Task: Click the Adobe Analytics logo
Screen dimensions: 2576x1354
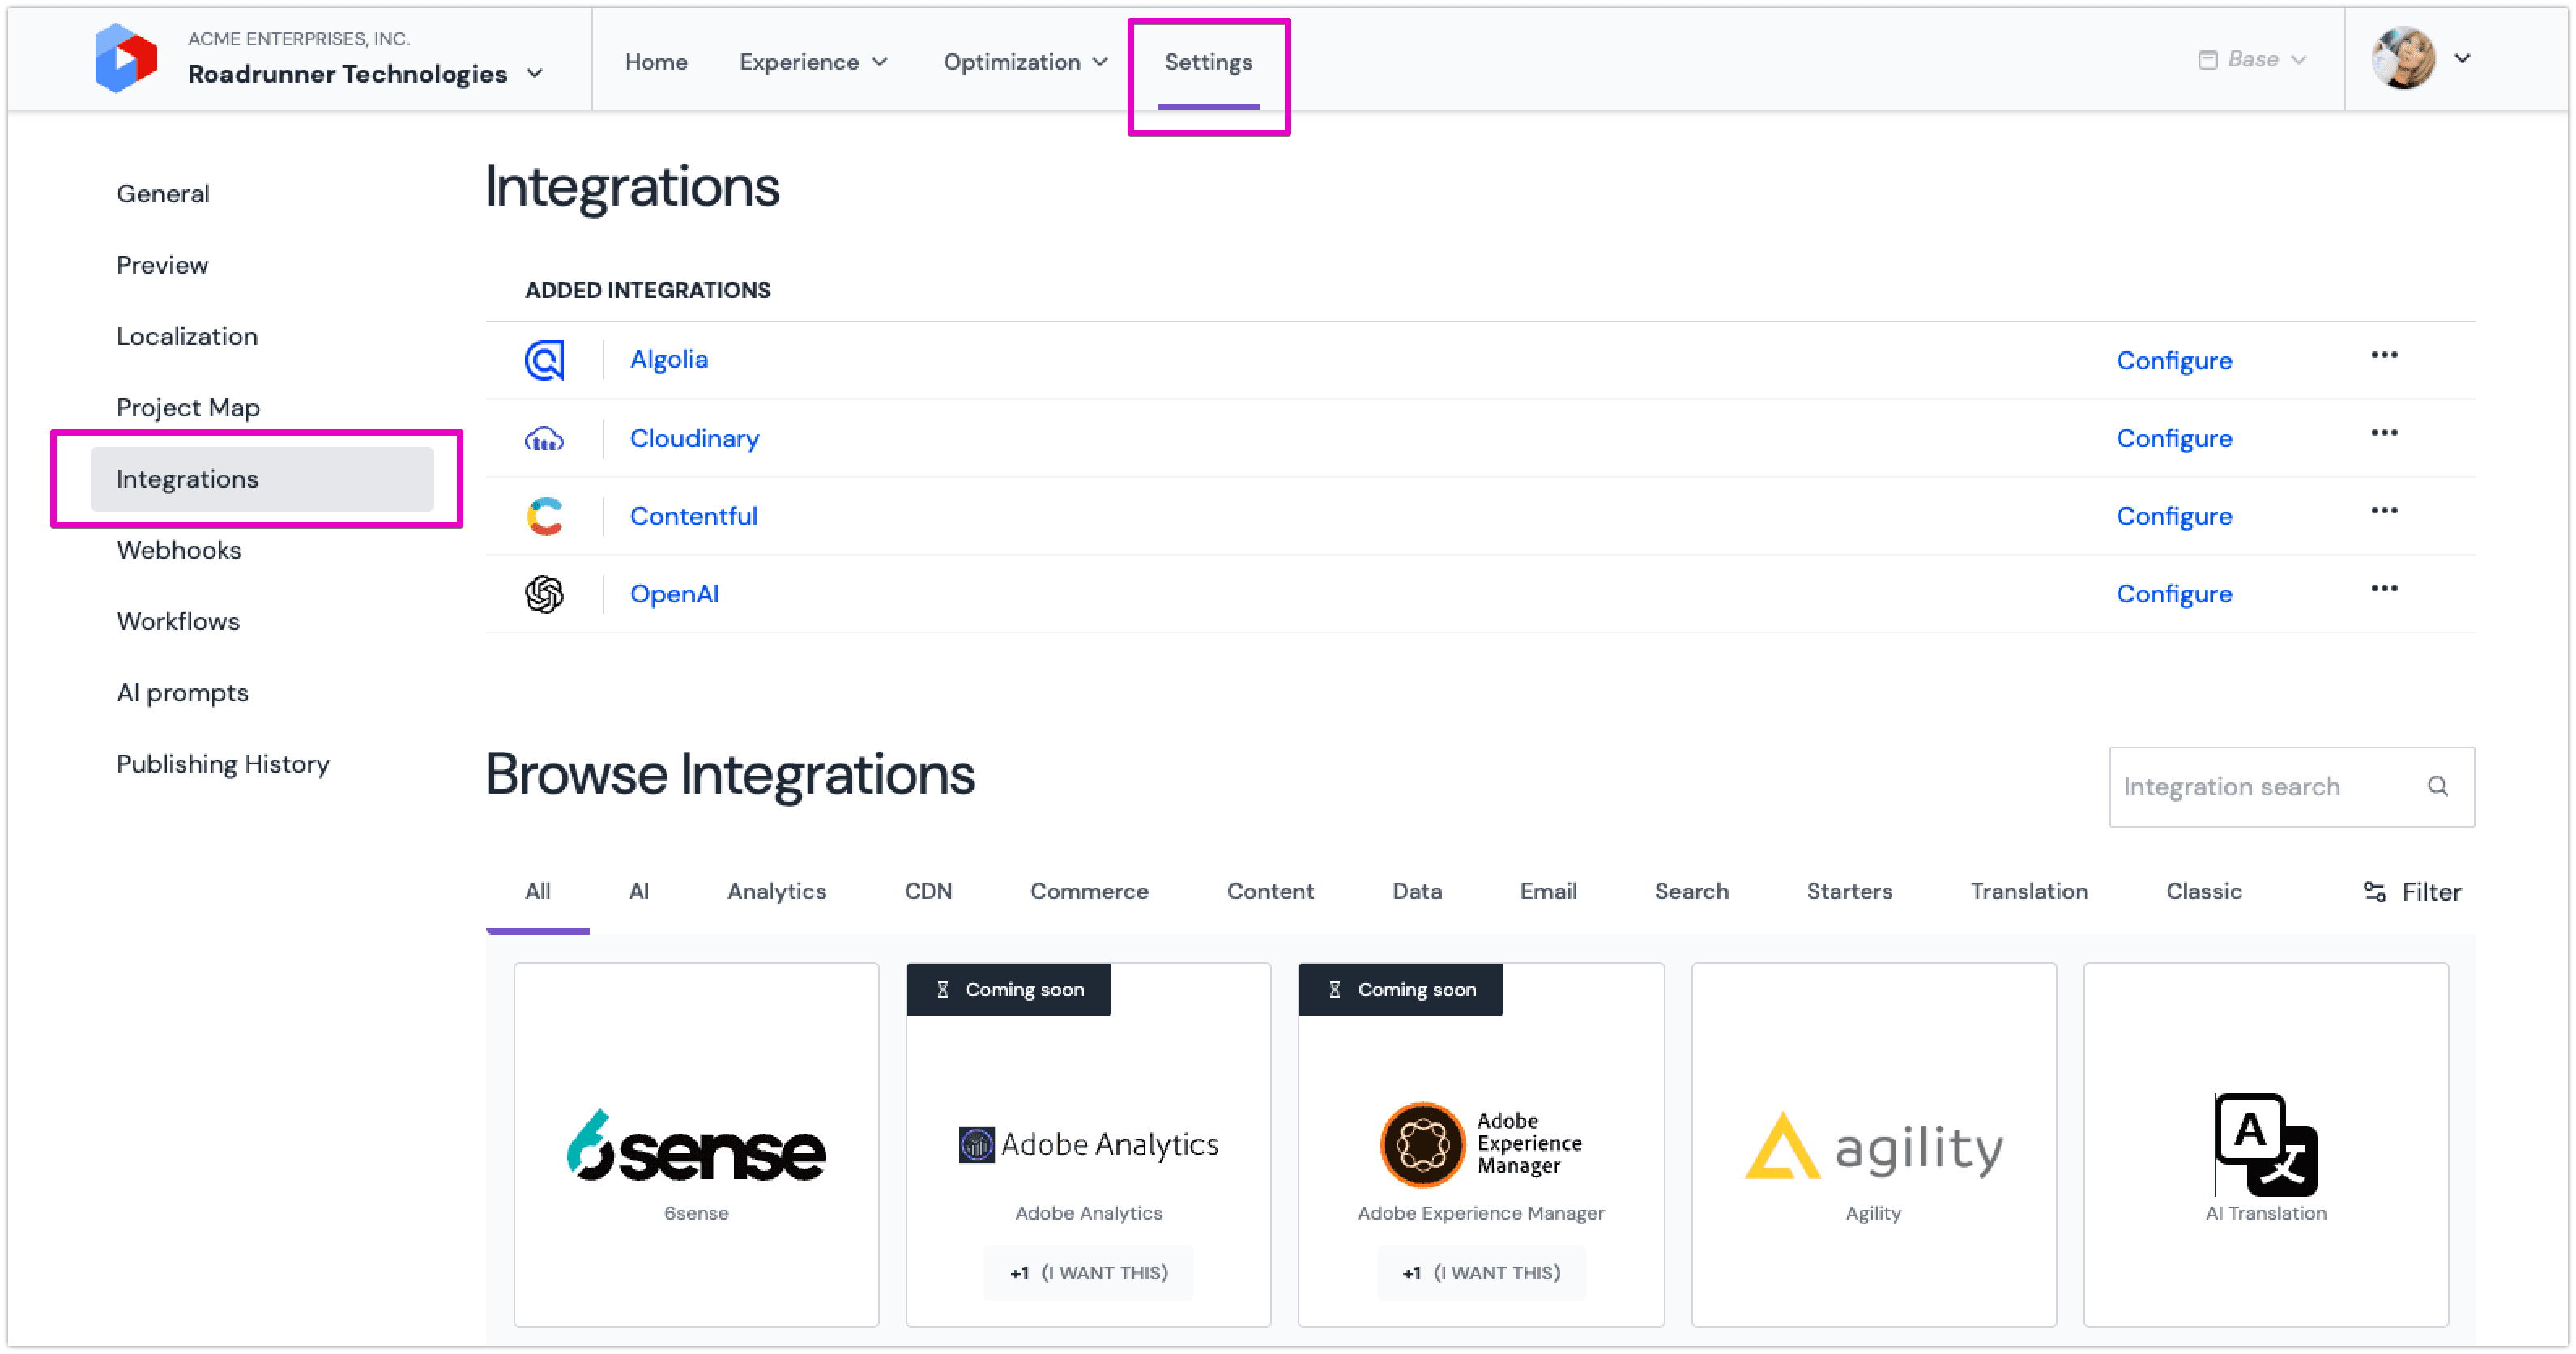Action: pos(1088,1144)
